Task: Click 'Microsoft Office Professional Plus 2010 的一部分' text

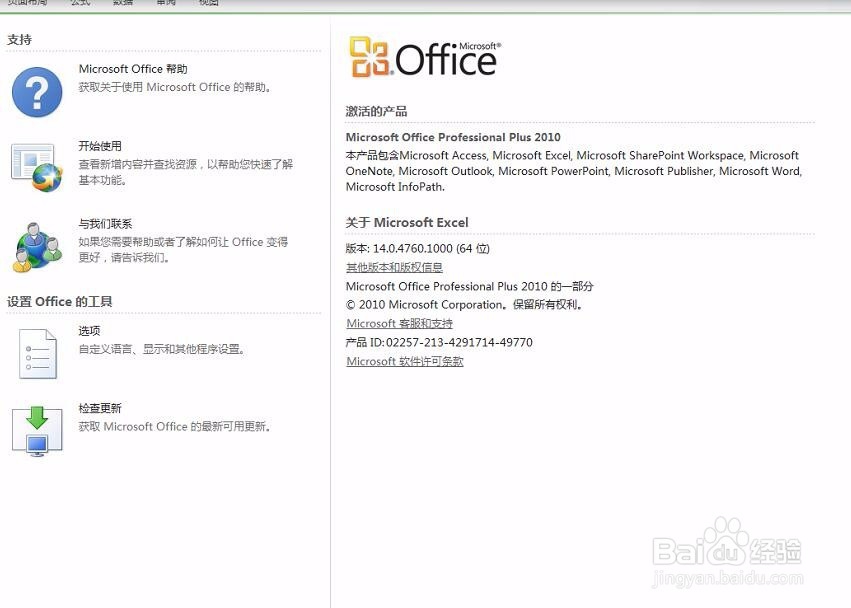Action: (469, 287)
